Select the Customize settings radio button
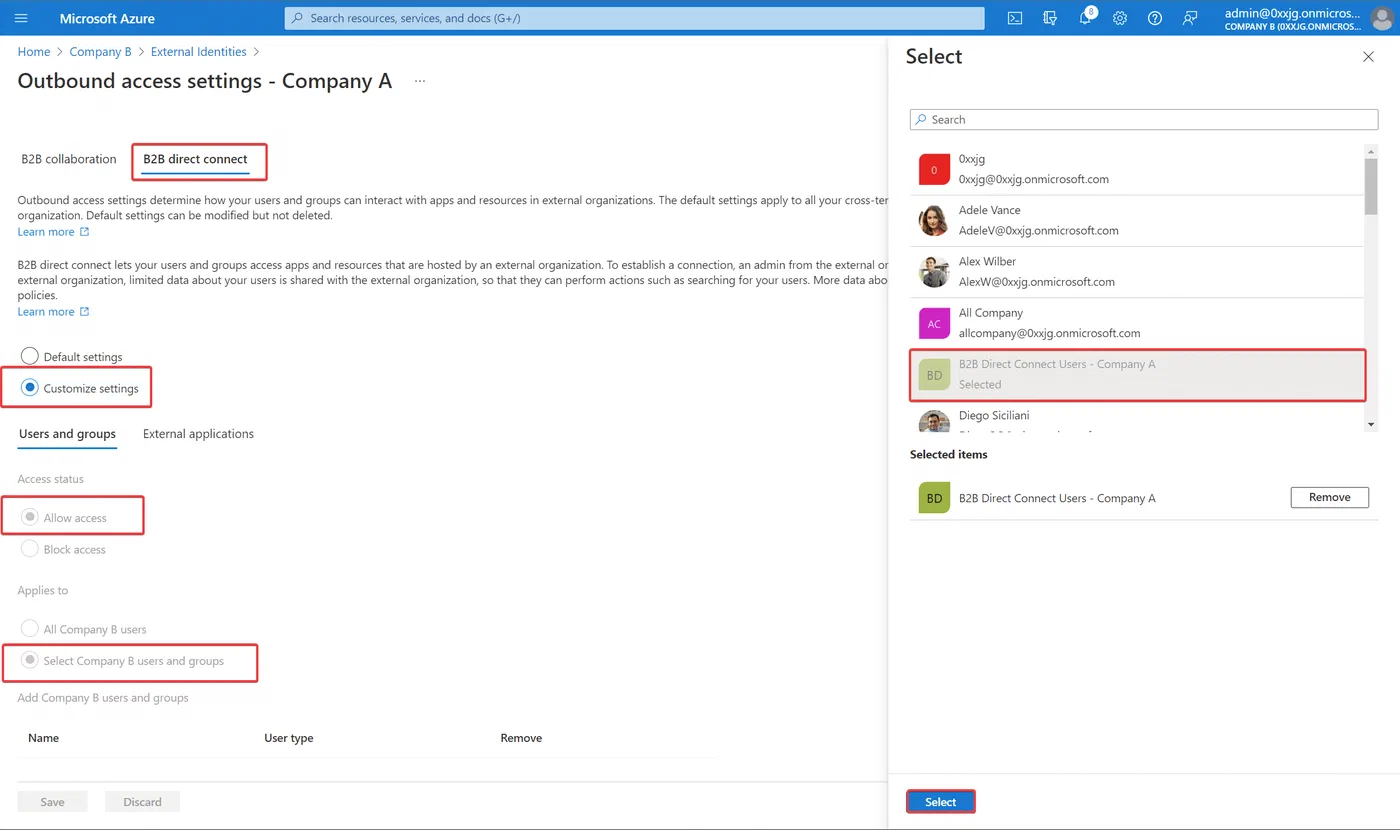1400x830 pixels. 30,388
